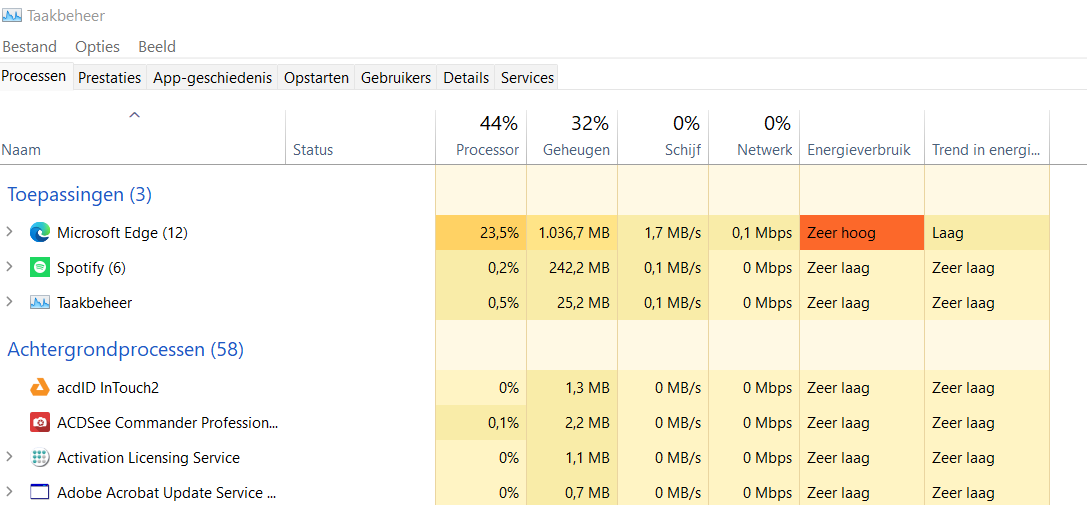Open the Bestand menu

[x=30, y=46]
